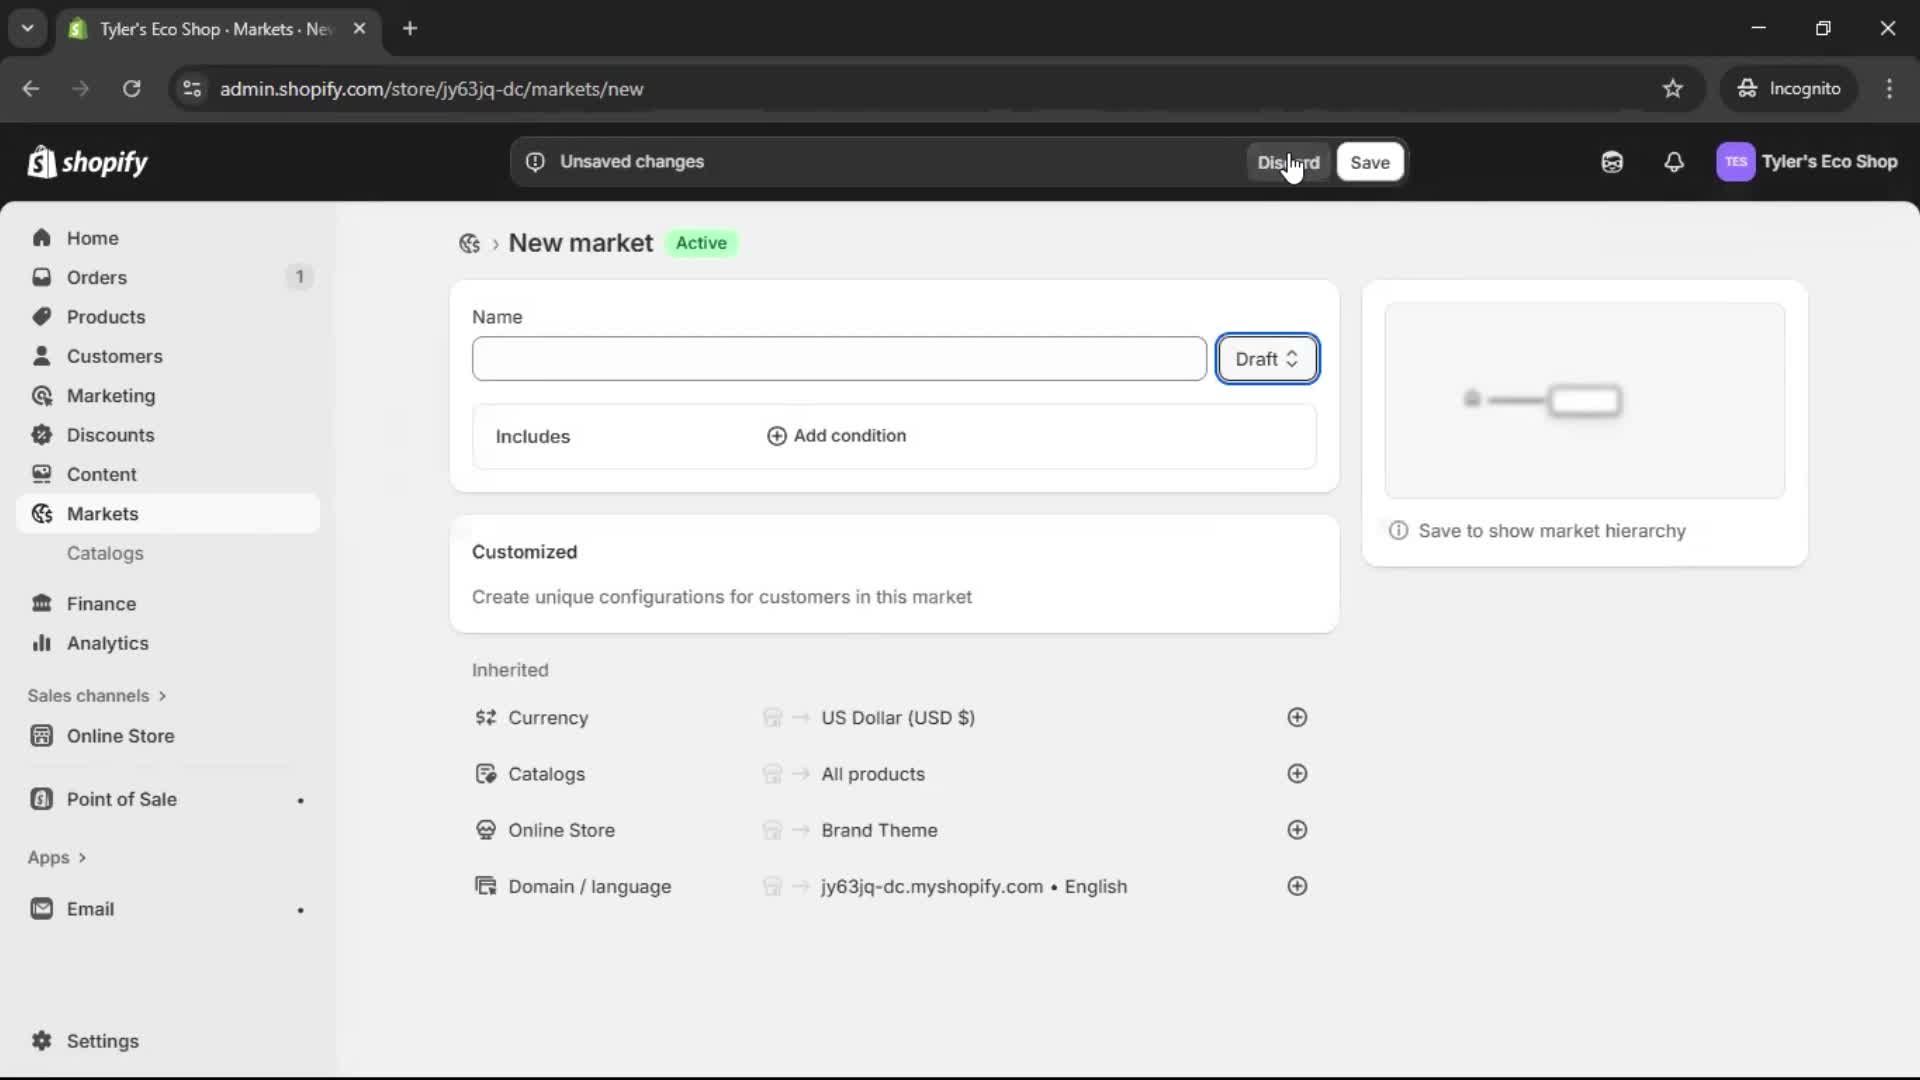Expand Currency inheritance with the plus icon
This screenshot has height=1080, width=1920.
coord(1297,717)
